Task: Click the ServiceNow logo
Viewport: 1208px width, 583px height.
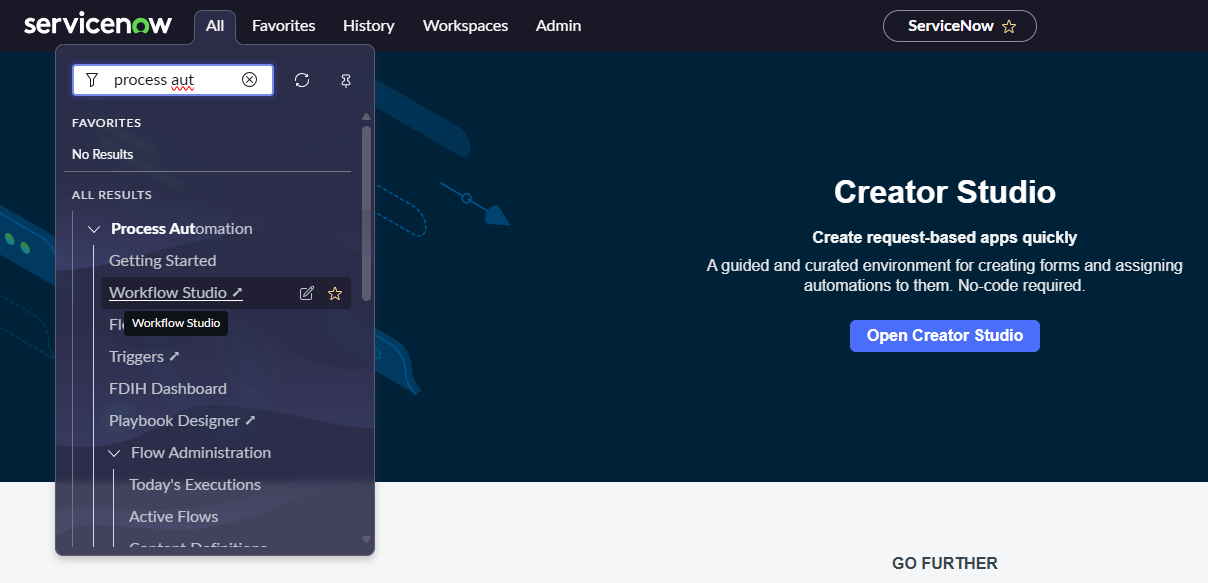Action: point(98,24)
